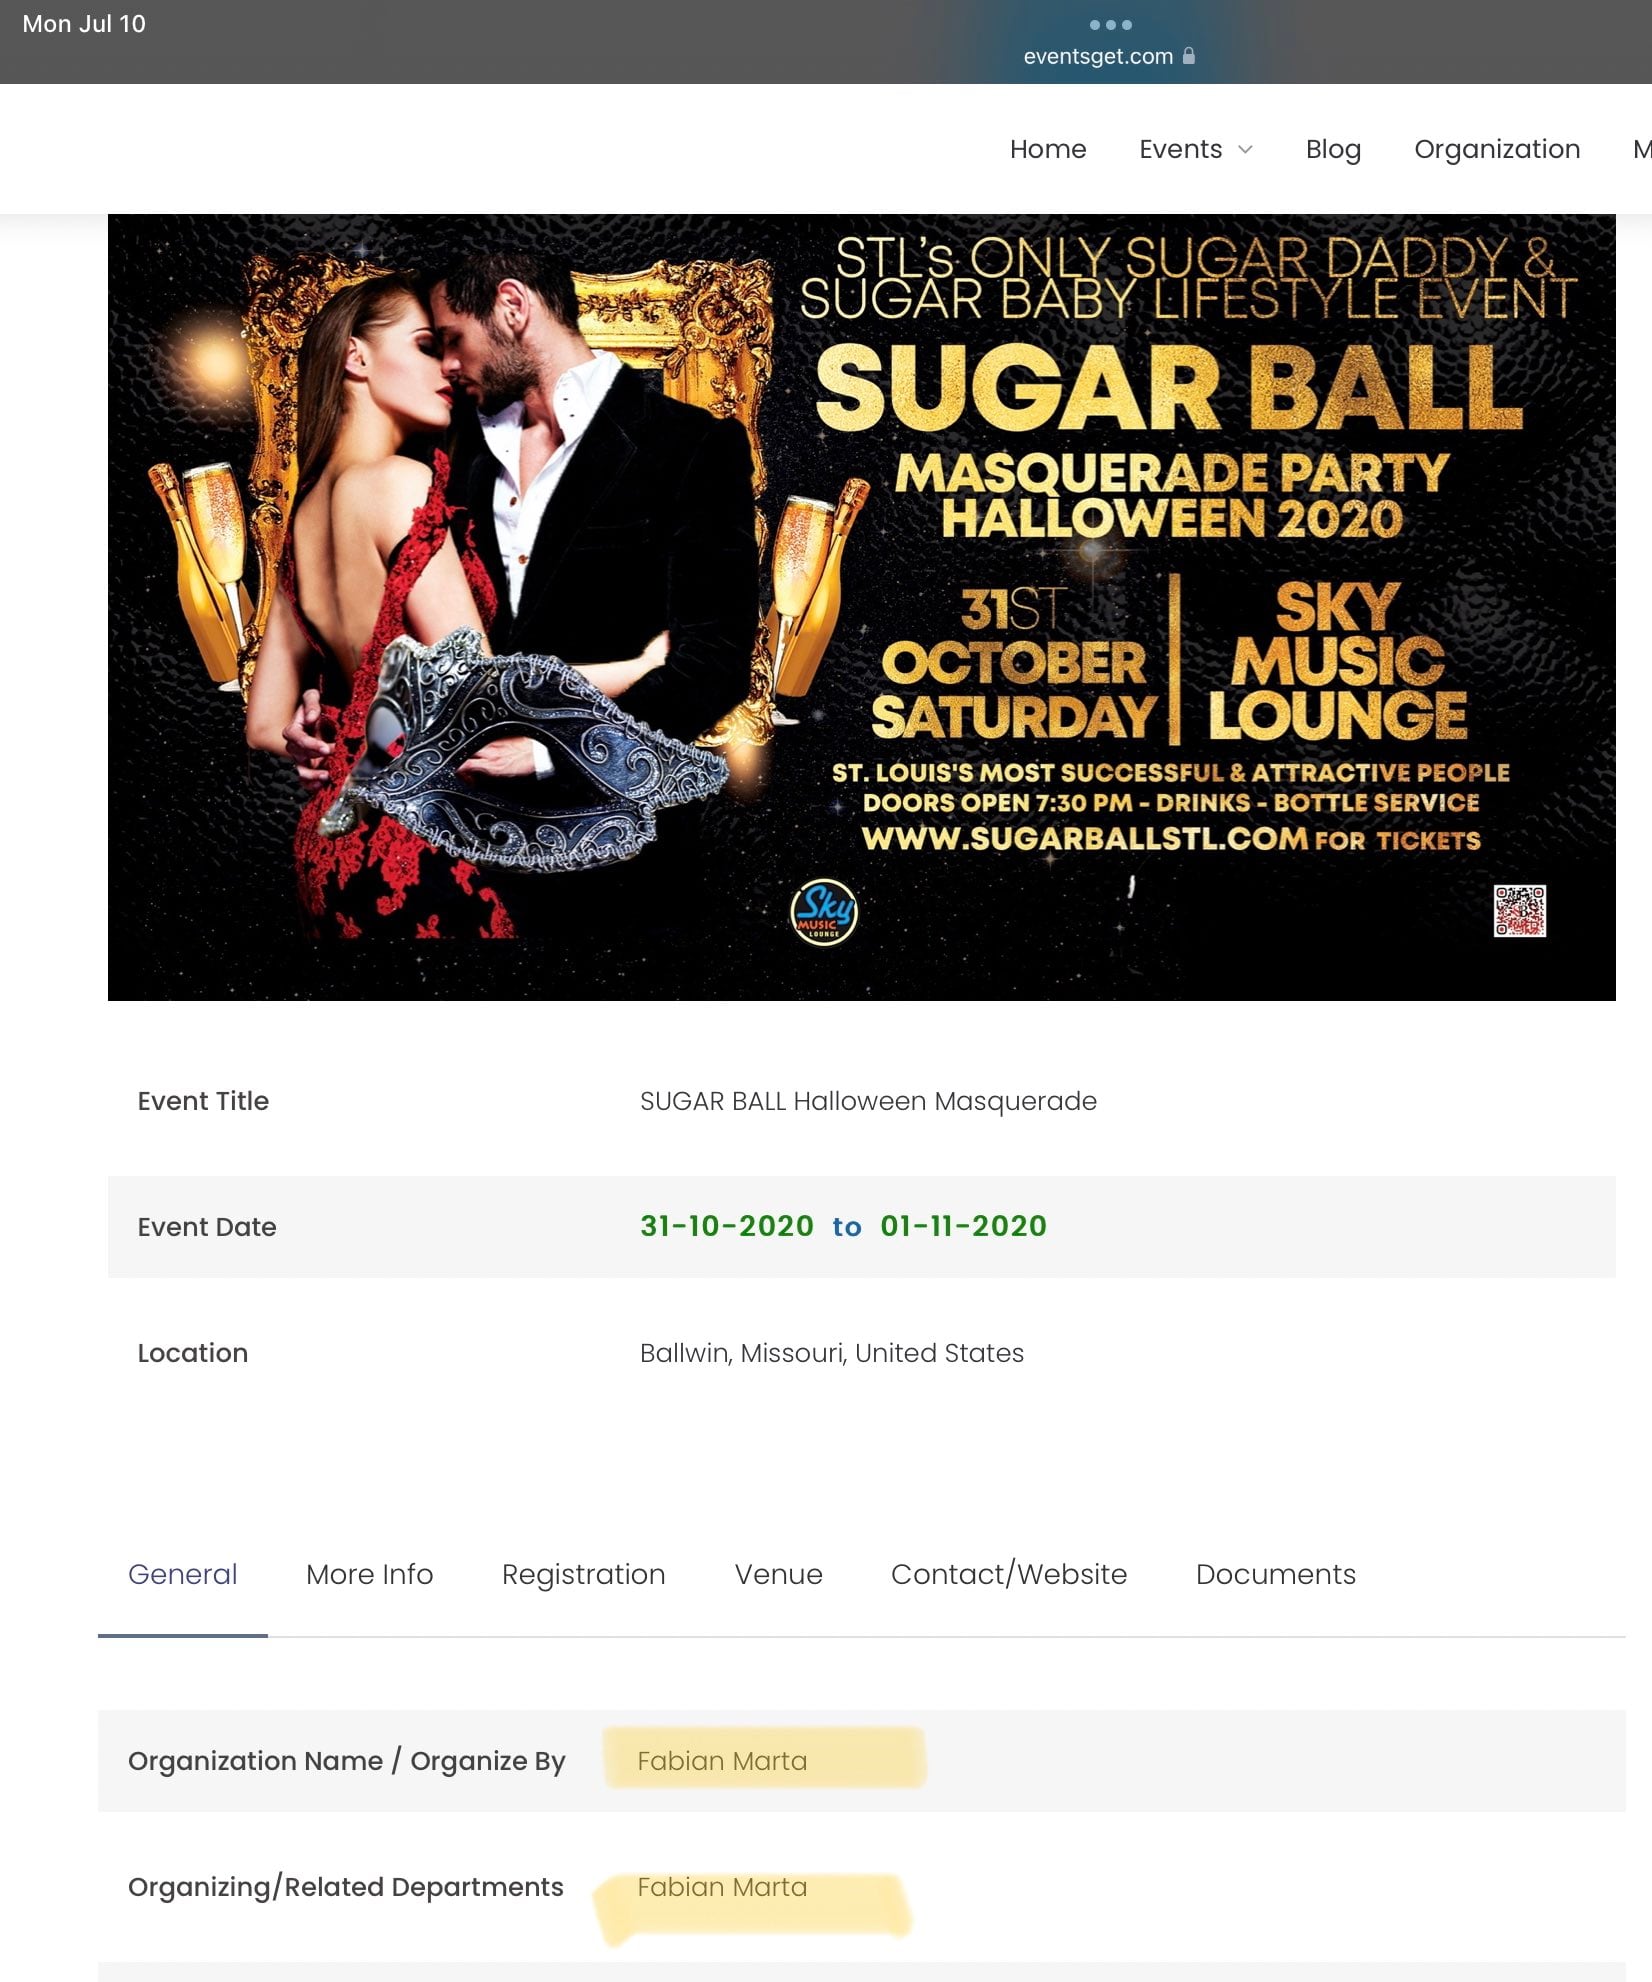Click the Sugar Ball event banner image
This screenshot has width=1652, height=1982.
[861, 607]
